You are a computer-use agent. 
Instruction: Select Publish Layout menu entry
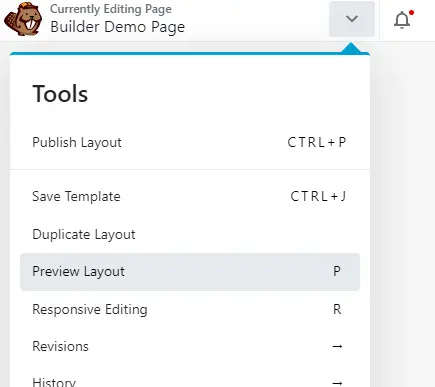pyautogui.click(x=190, y=142)
